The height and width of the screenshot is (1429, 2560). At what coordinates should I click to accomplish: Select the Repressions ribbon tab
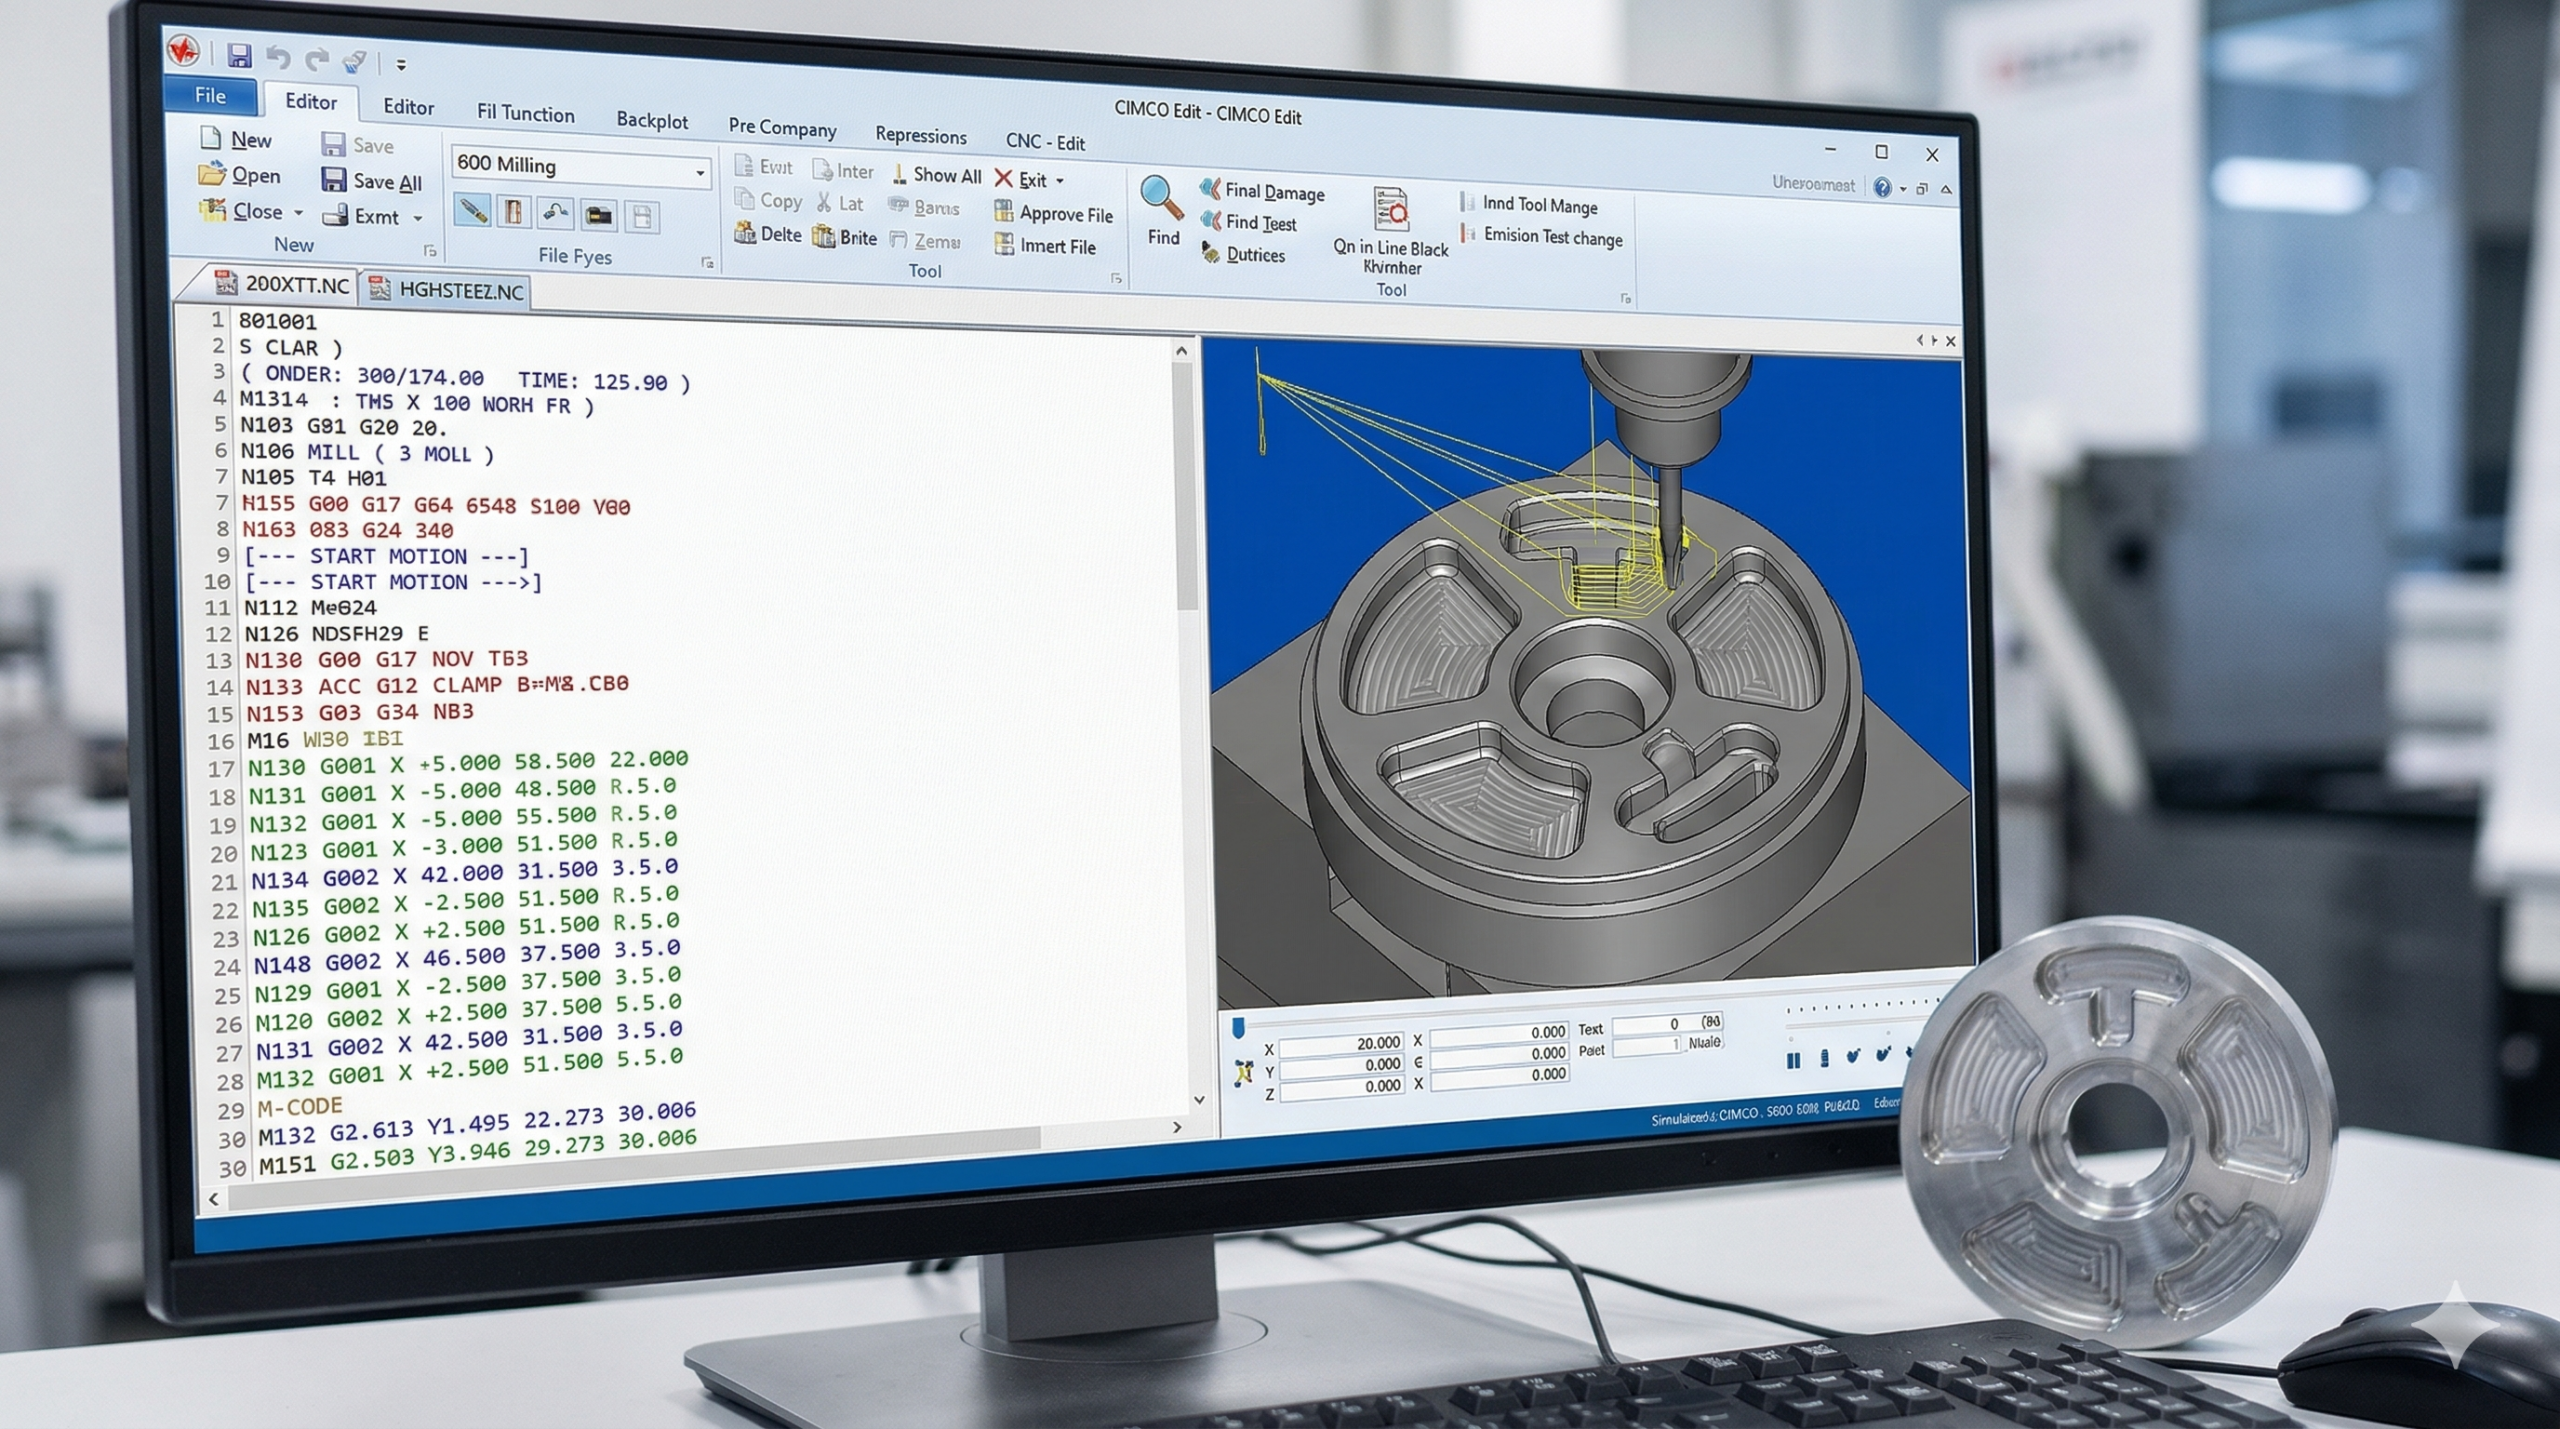tap(921, 135)
